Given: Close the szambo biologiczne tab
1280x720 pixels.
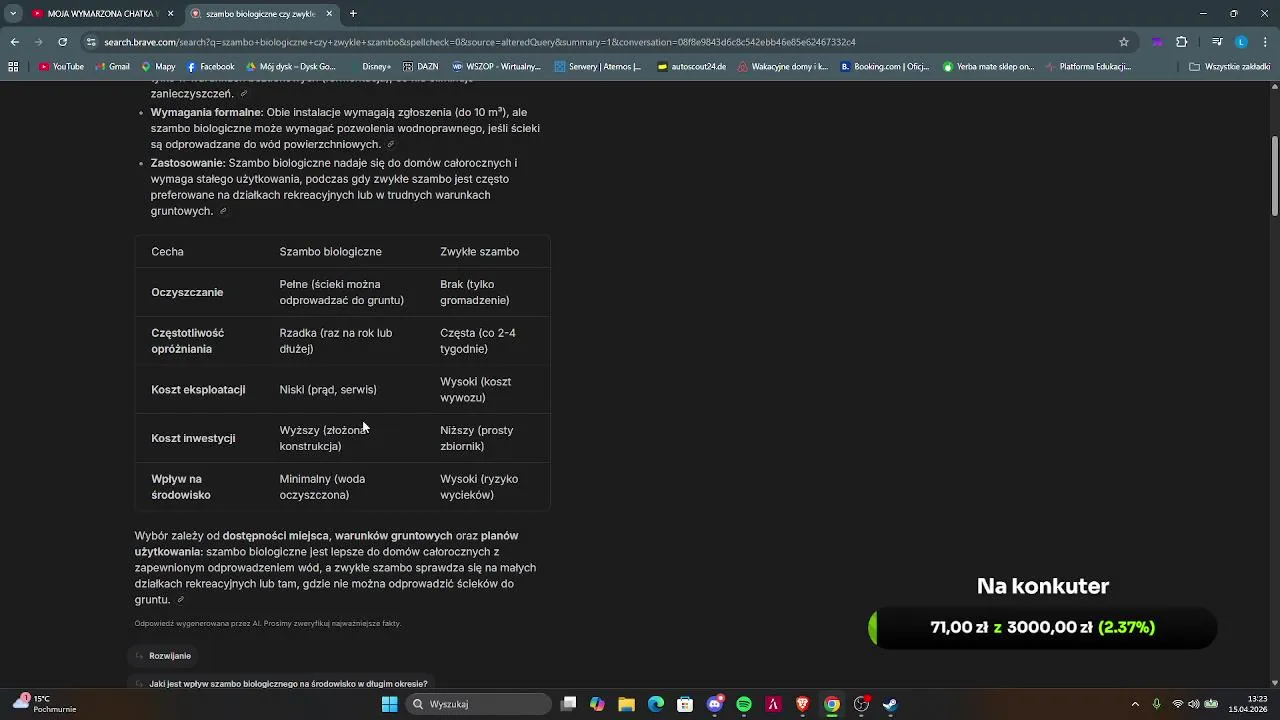Looking at the screenshot, I should 329,14.
